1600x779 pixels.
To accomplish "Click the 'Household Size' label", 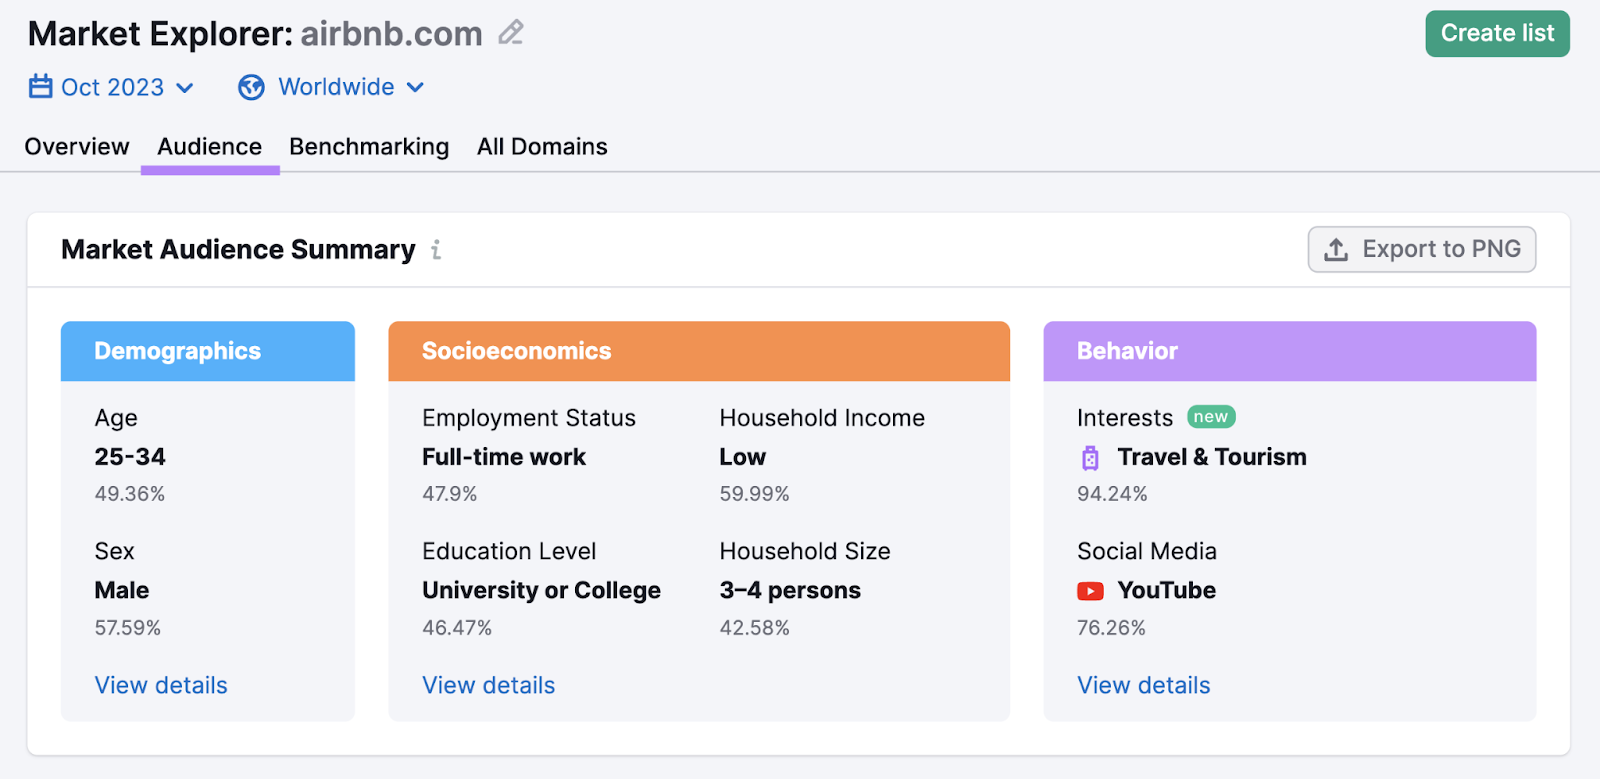I will pyautogui.click(x=805, y=551).
